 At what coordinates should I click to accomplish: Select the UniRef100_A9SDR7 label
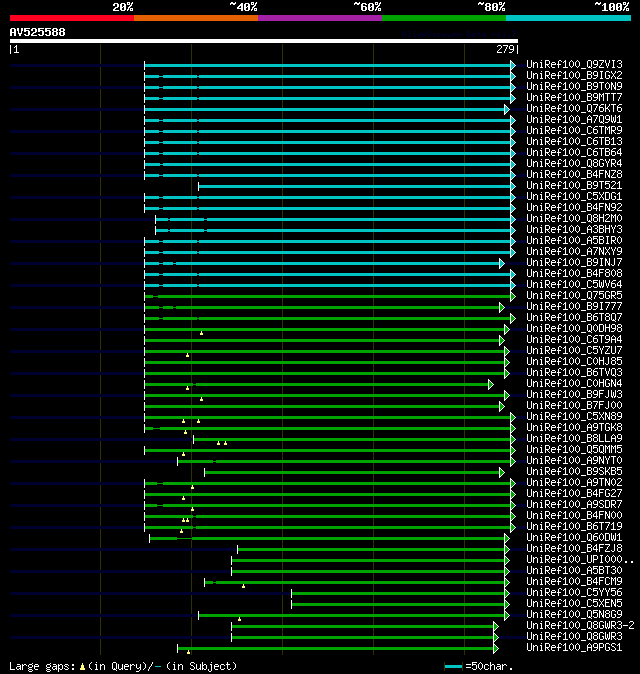(x=574, y=505)
